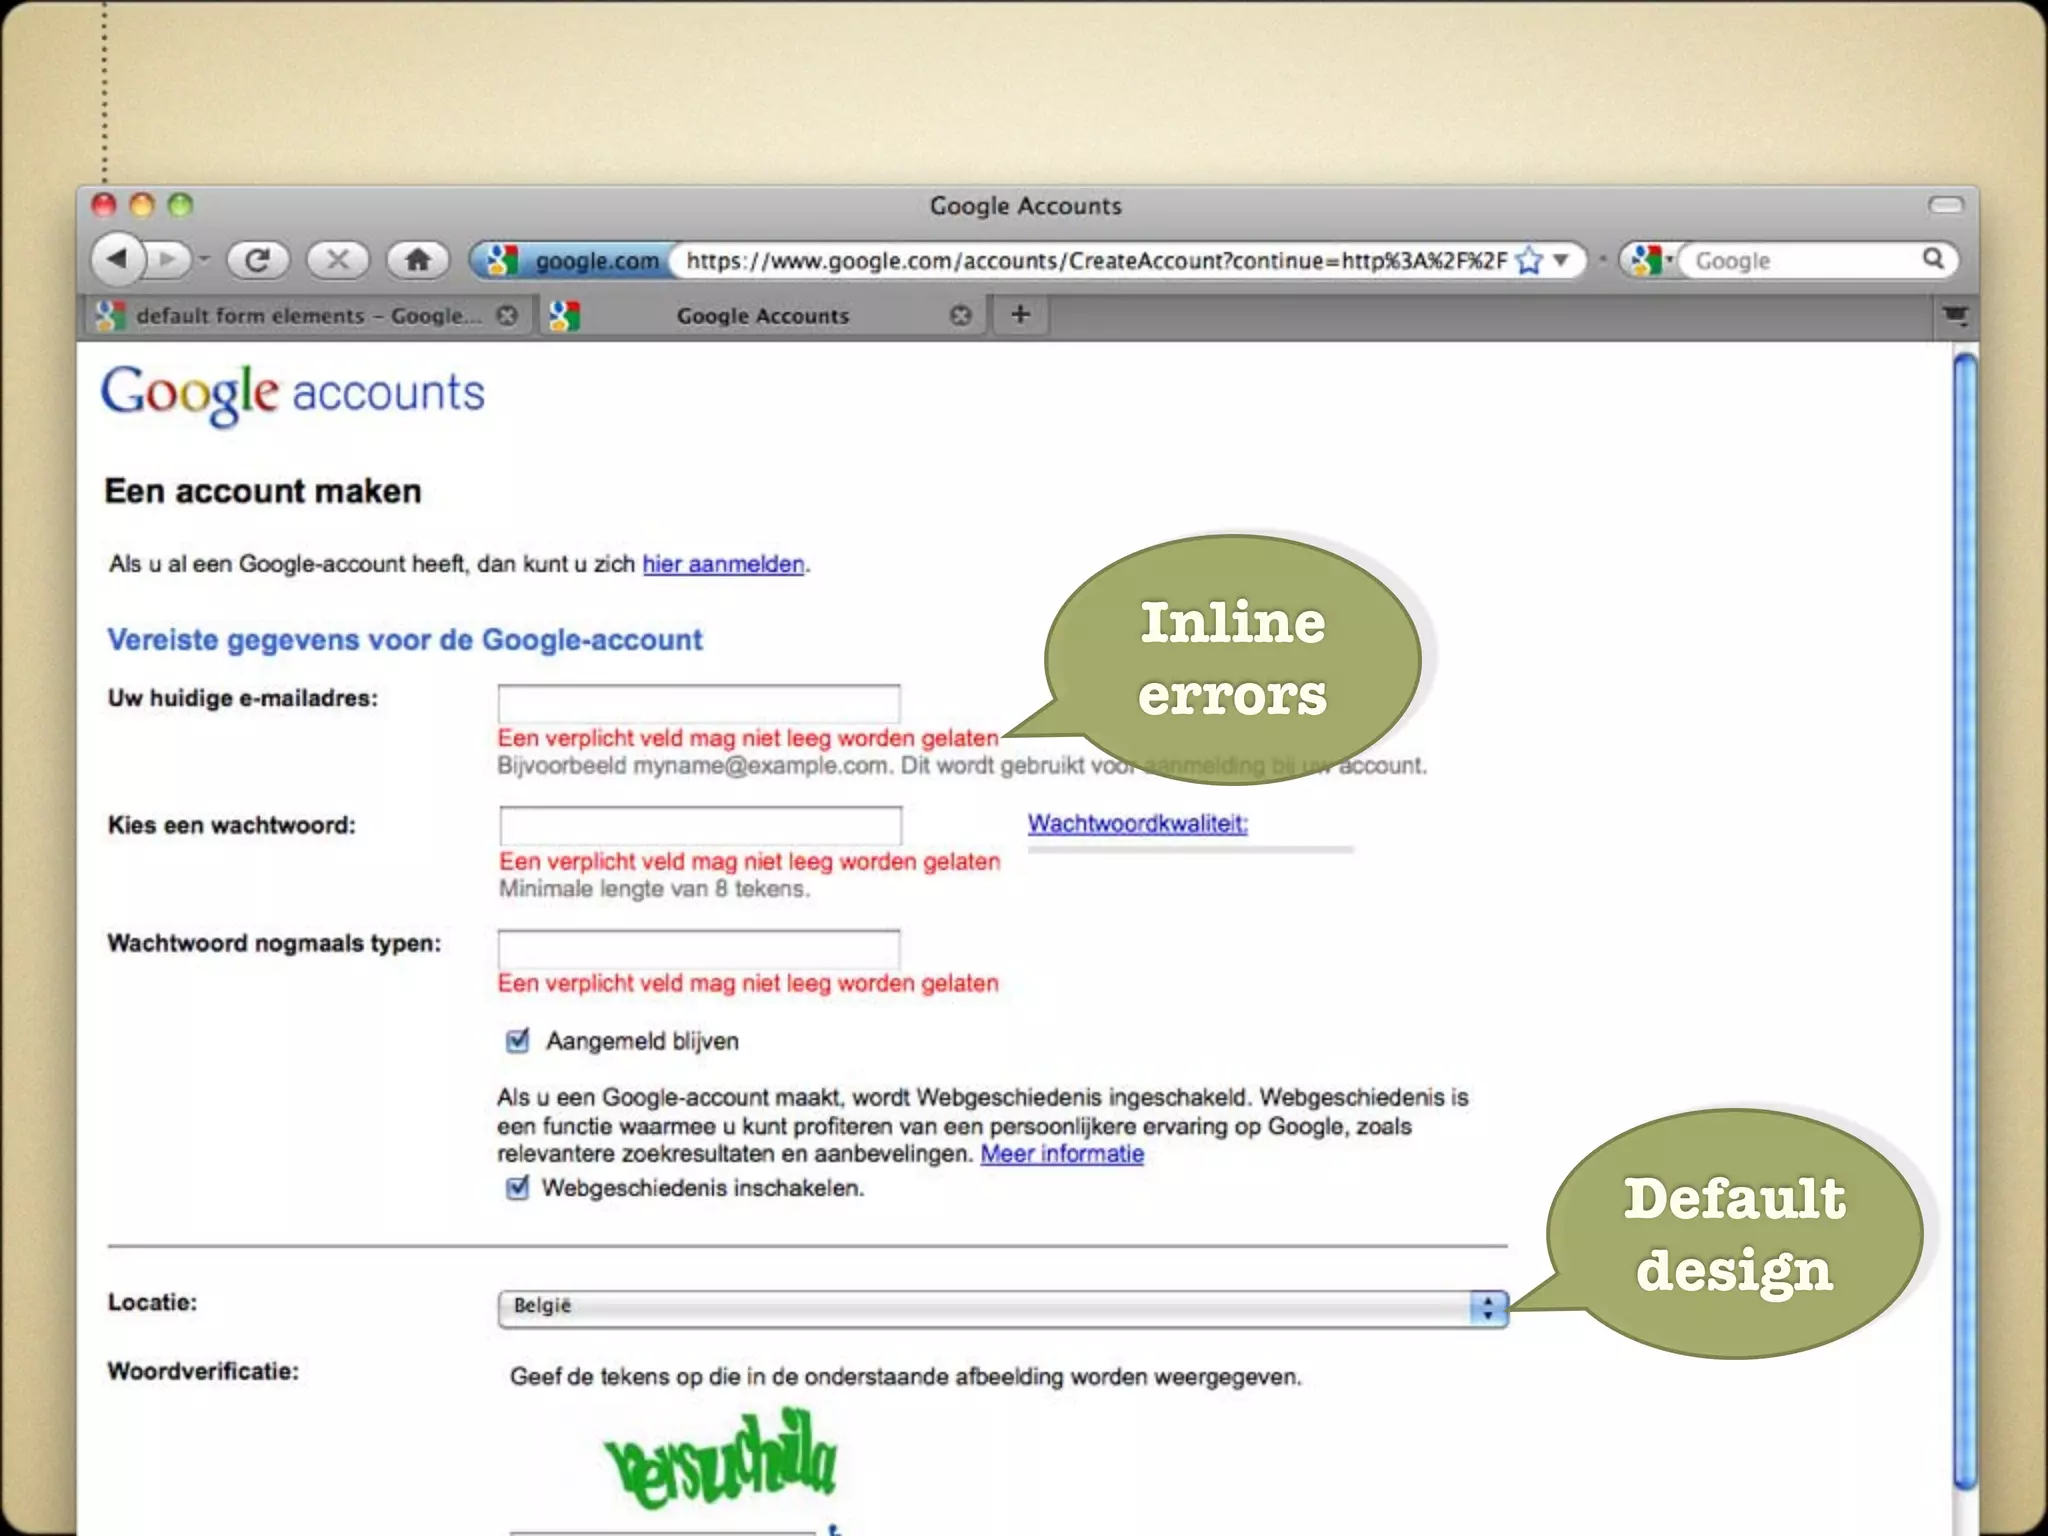This screenshot has height=1536, width=2048.
Task: Click the search magnifier icon
Action: 1934,260
